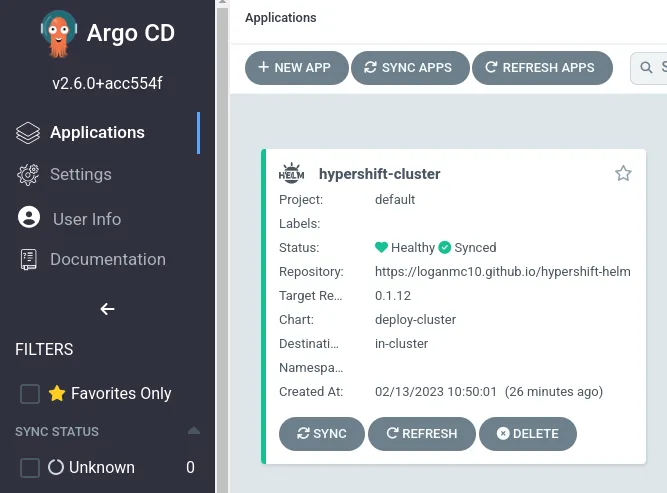Image resolution: width=667 pixels, height=493 pixels.
Task: Check the Unknown sync status filter
Action: pos(30,467)
